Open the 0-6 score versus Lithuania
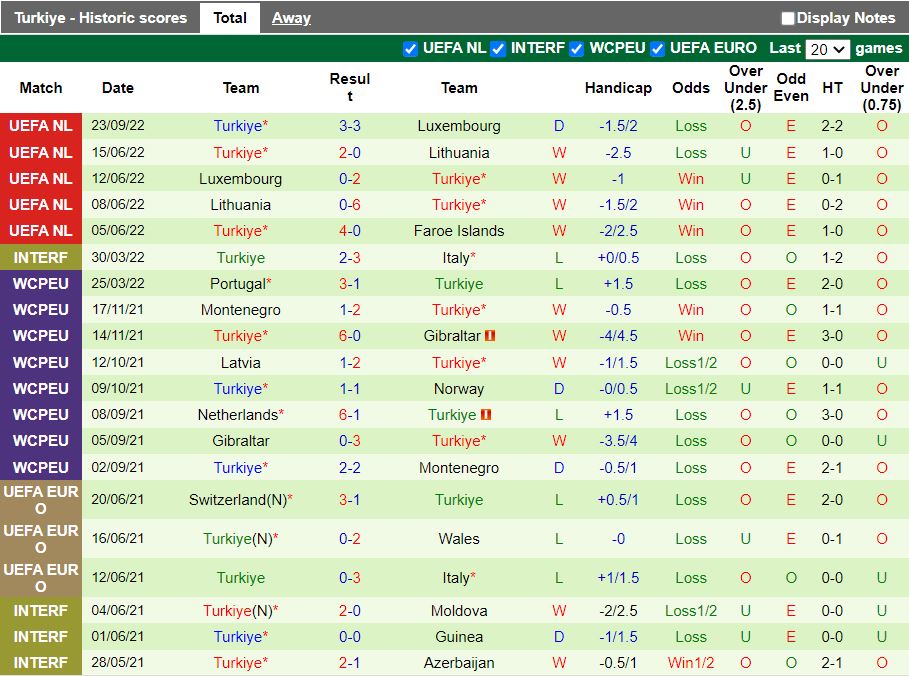Viewport: 909px width, 676px height. 350,205
